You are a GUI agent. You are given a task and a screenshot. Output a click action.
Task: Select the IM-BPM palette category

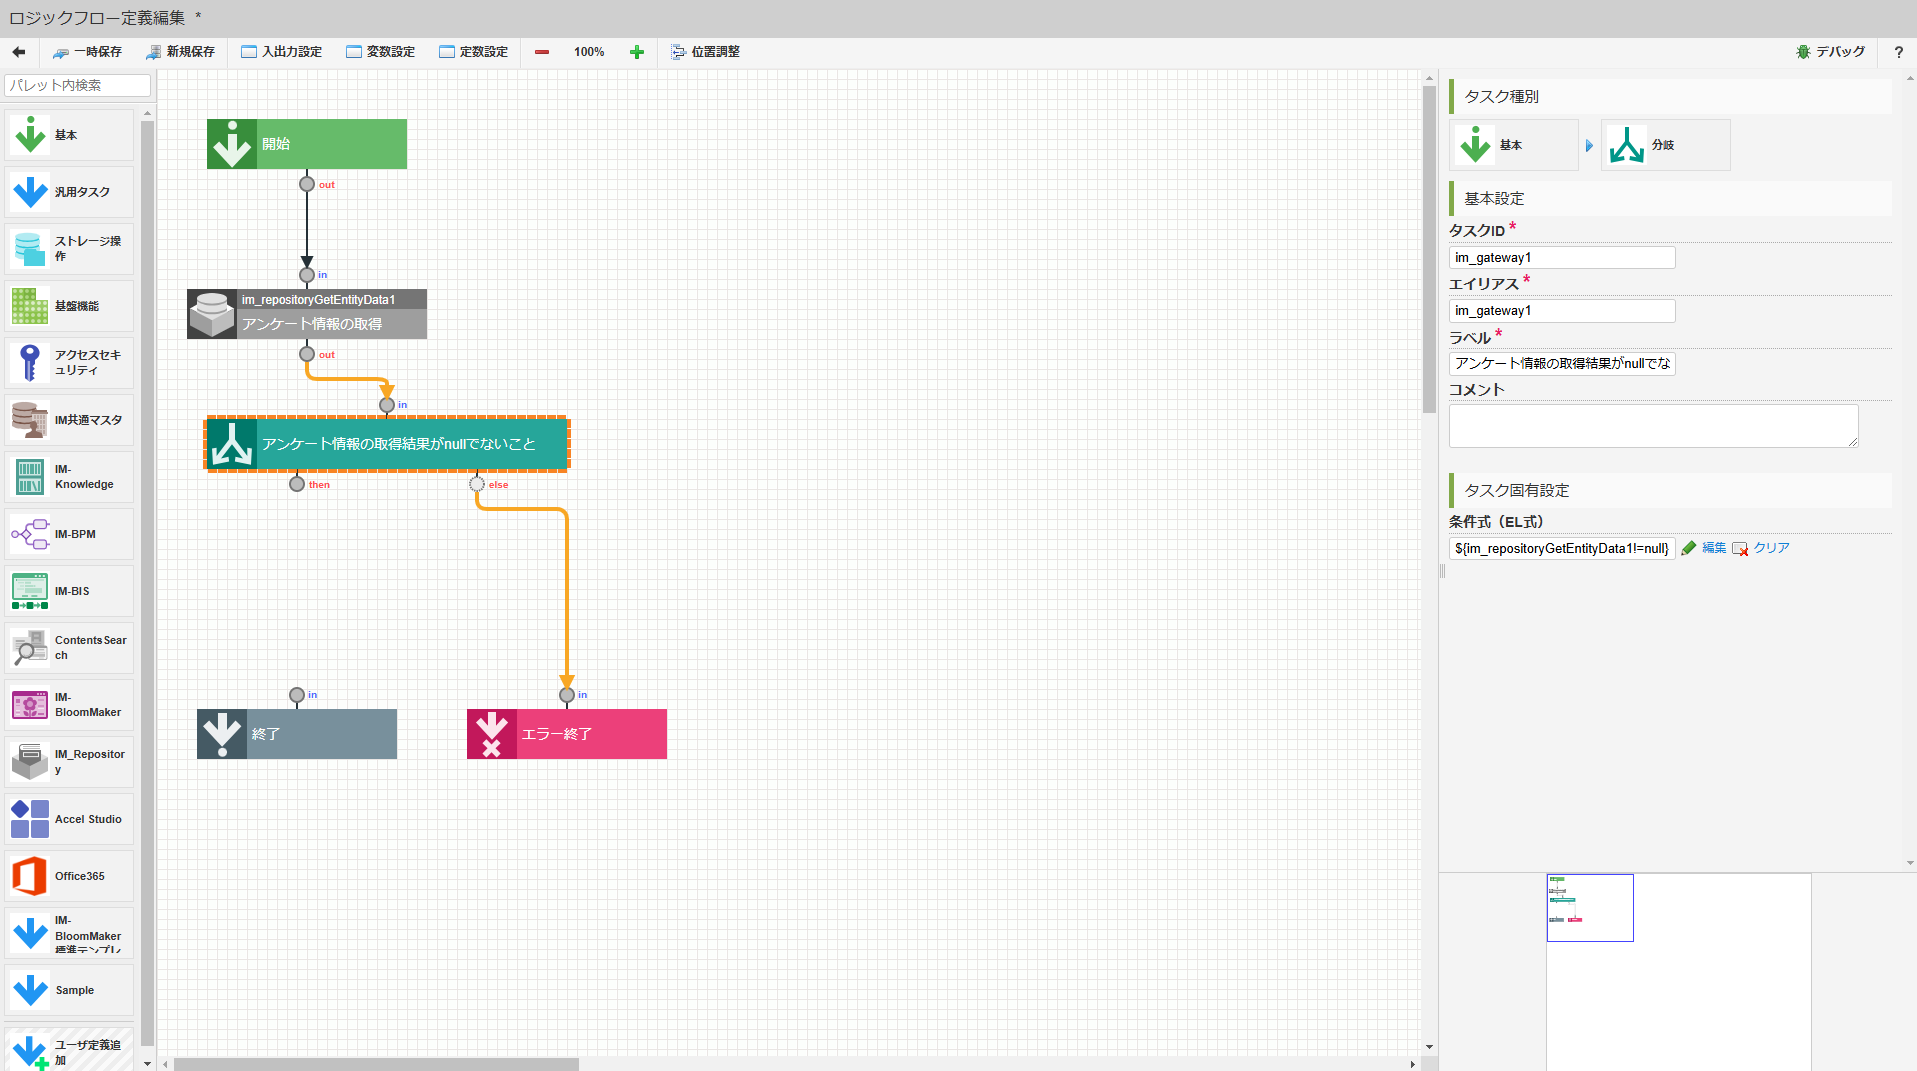tap(69, 535)
